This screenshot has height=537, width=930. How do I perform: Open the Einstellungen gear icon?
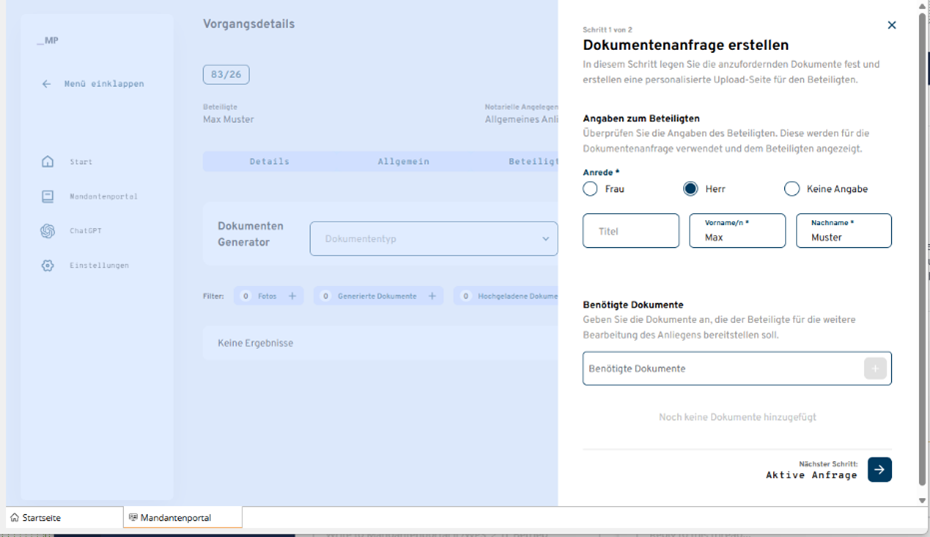(47, 265)
